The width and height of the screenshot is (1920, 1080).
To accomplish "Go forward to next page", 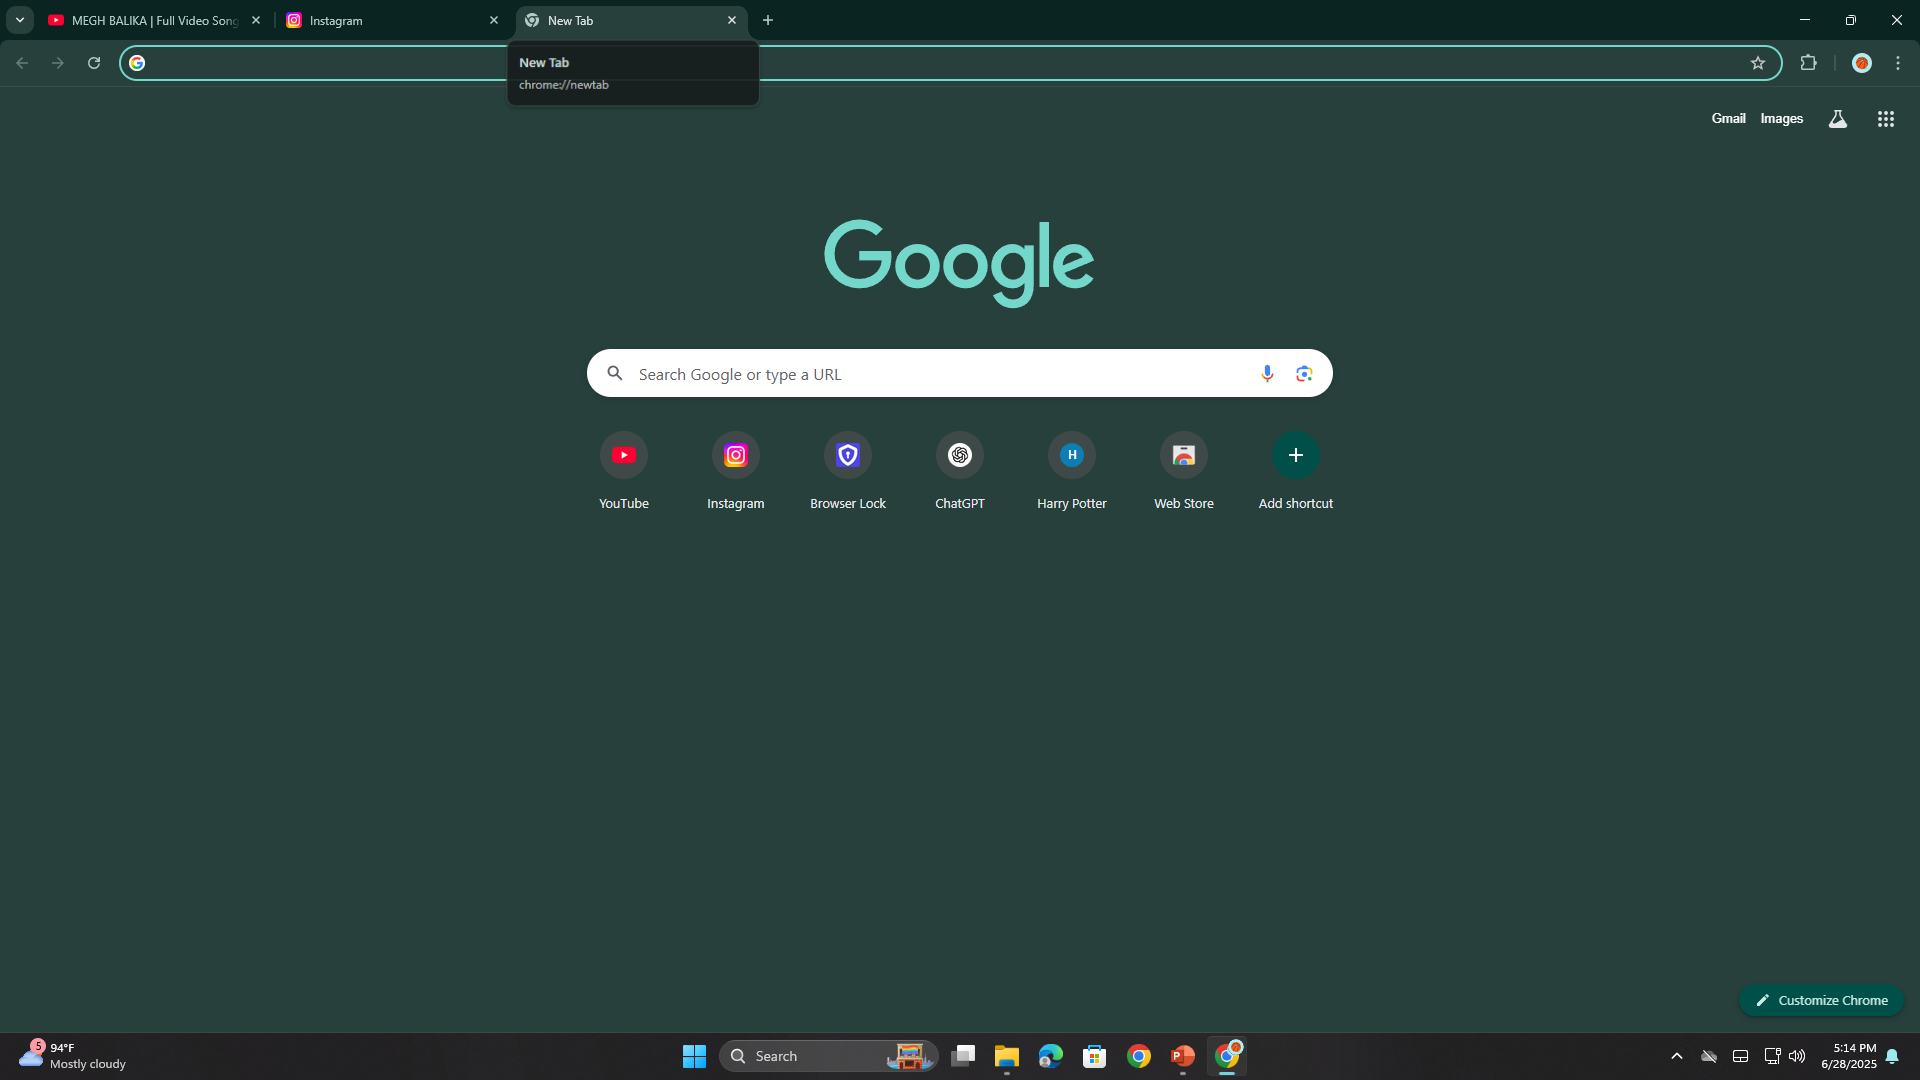I will (58, 63).
